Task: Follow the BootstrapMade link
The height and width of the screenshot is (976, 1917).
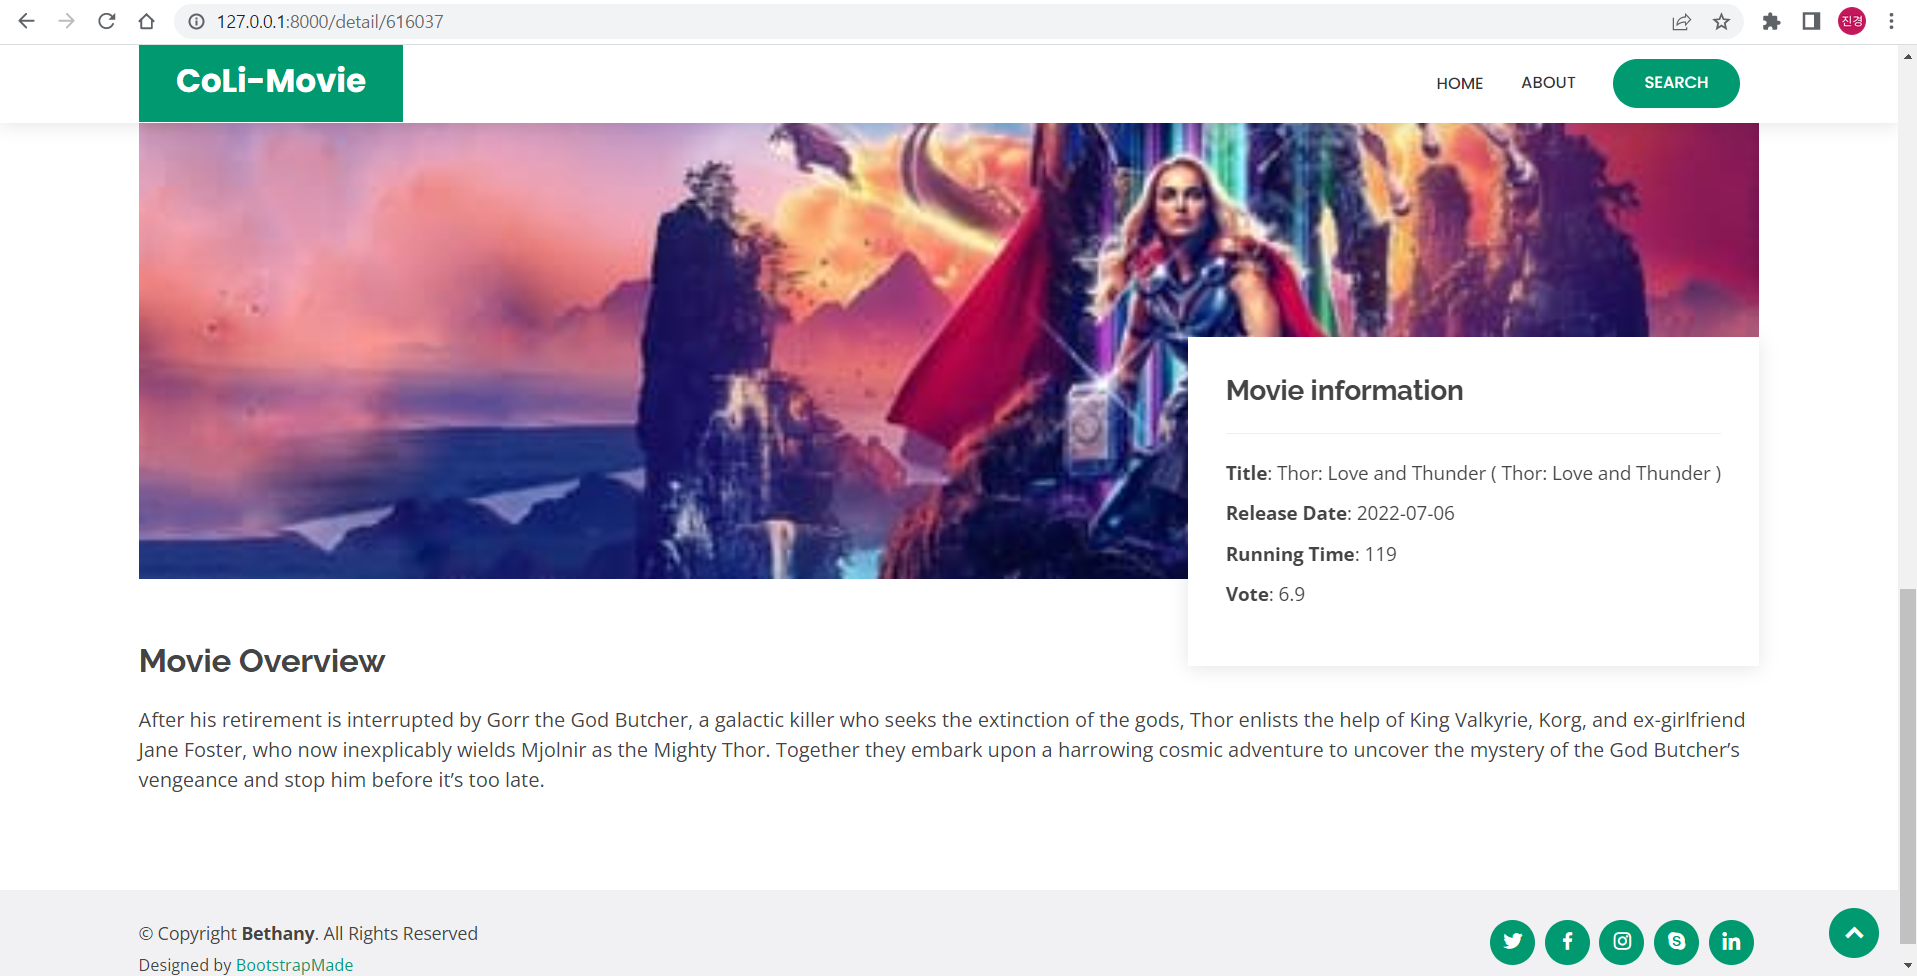Action: point(294,965)
